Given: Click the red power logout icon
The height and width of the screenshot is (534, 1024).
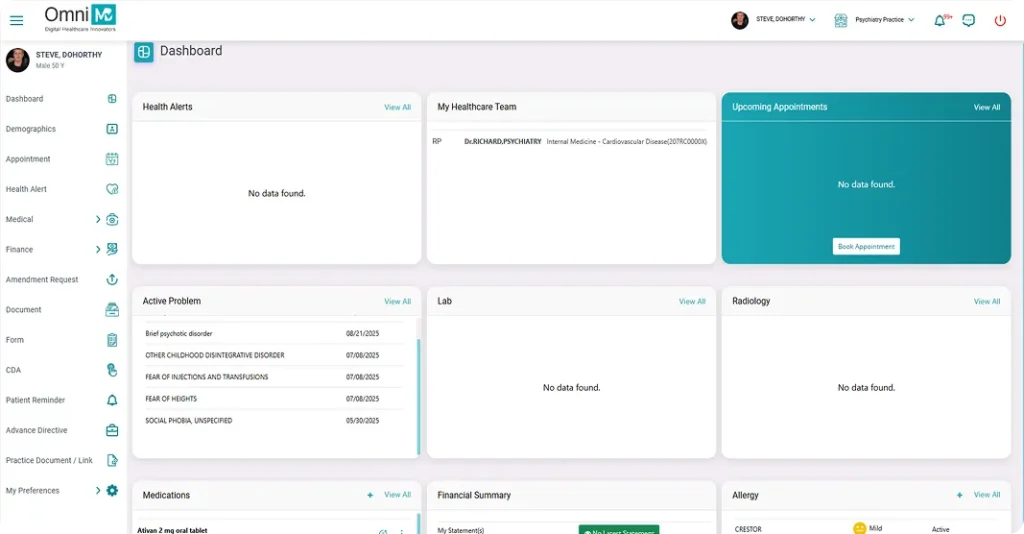Looking at the screenshot, I should [1000, 20].
